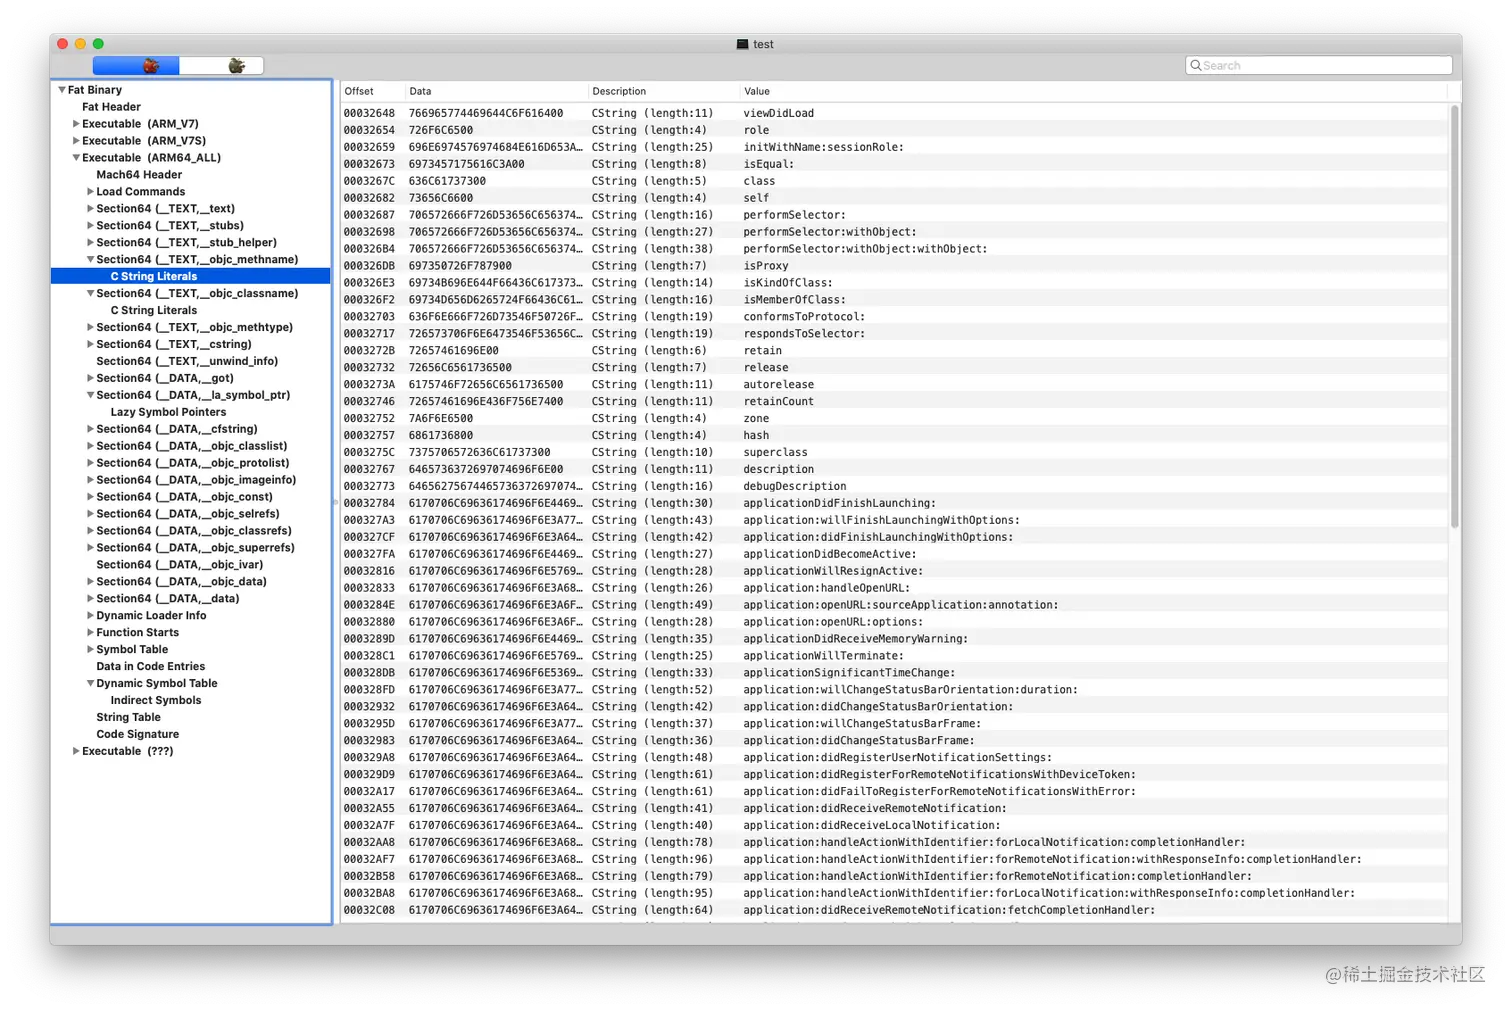Select the applicationDidReceiveMemoryWarning: row
The image size is (1512, 1011).
tap(893, 640)
